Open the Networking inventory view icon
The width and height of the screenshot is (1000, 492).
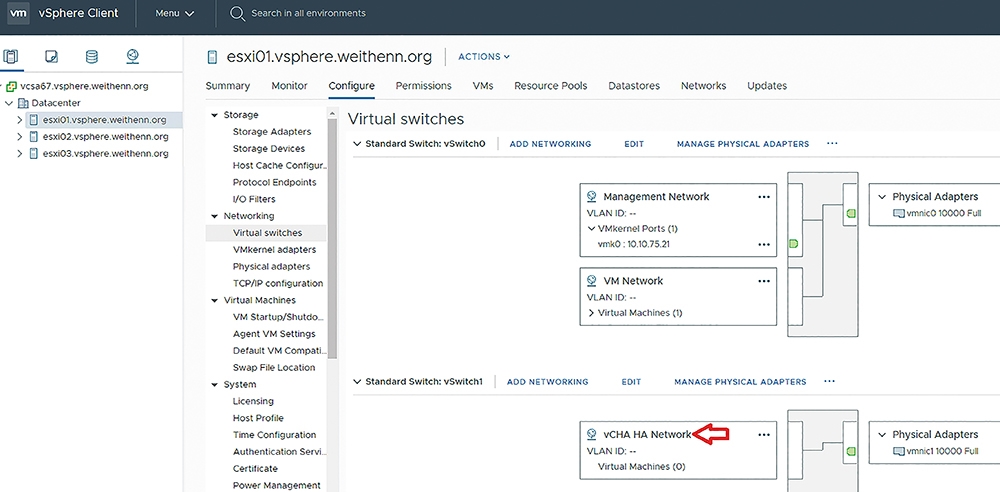click(x=133, y=57)
